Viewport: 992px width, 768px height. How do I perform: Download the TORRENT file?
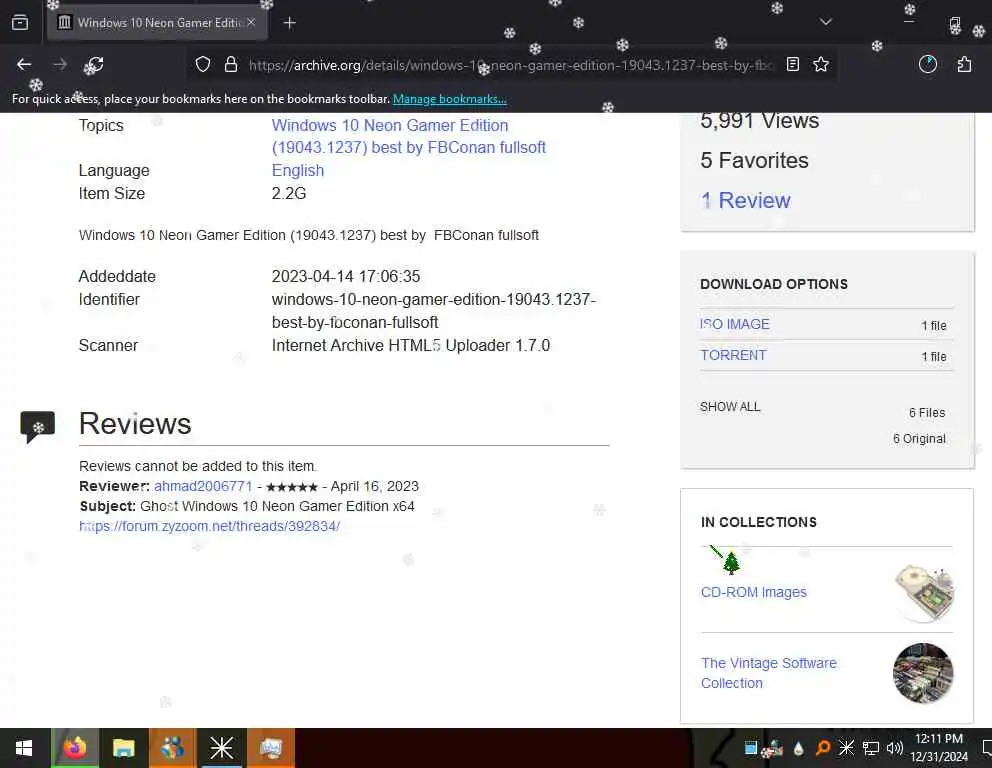tap(733, 355)
